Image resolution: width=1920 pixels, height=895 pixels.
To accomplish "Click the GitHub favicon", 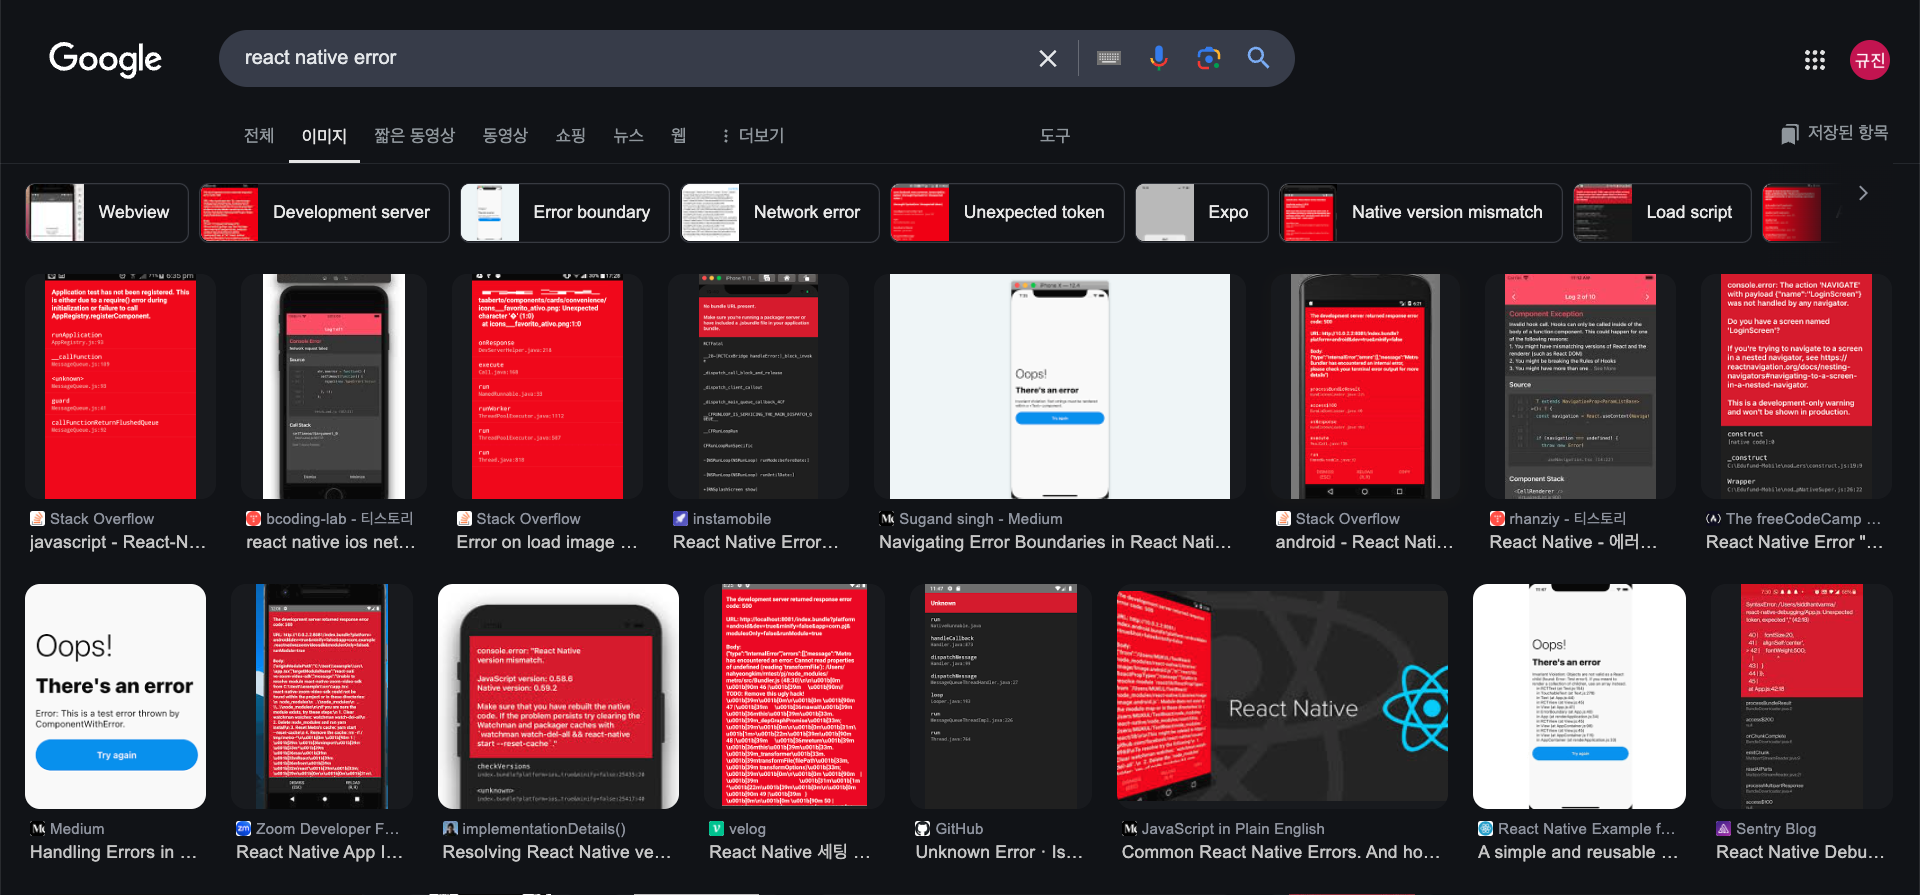I will [923, 829].
